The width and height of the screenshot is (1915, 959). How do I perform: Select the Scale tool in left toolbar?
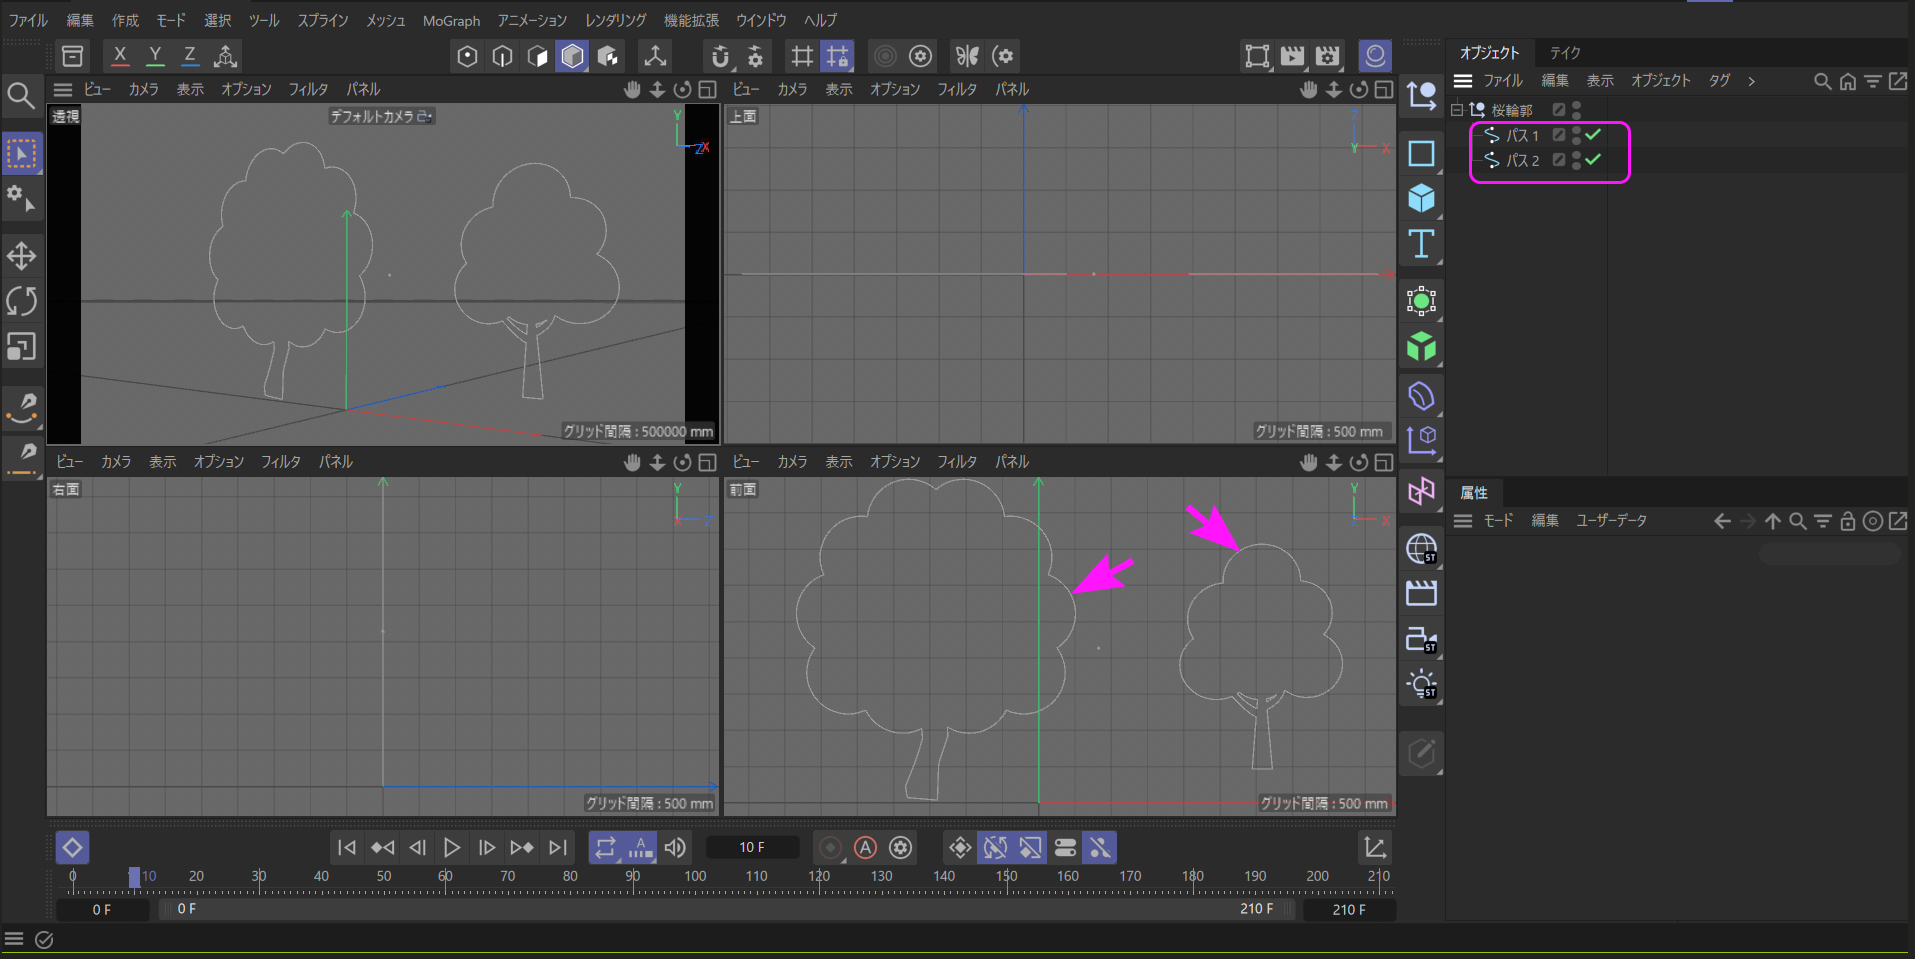(21, 347)
